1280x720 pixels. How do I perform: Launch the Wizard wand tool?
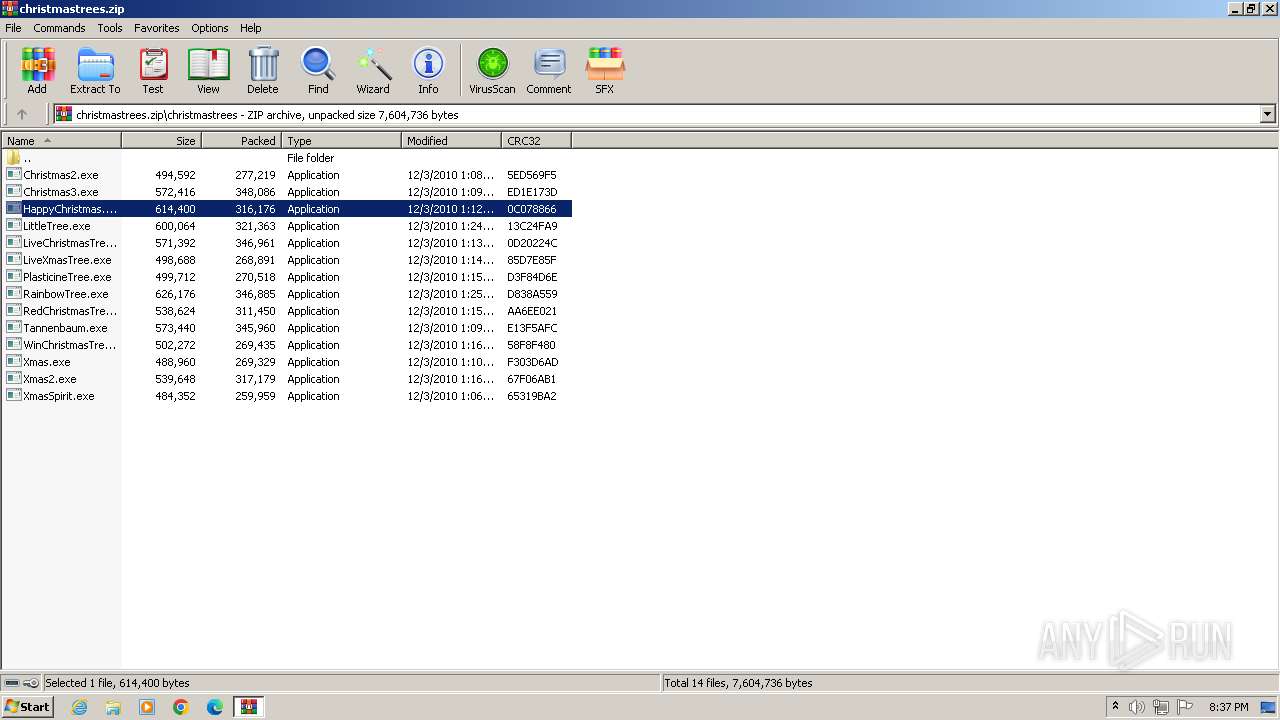coord(373,71)
